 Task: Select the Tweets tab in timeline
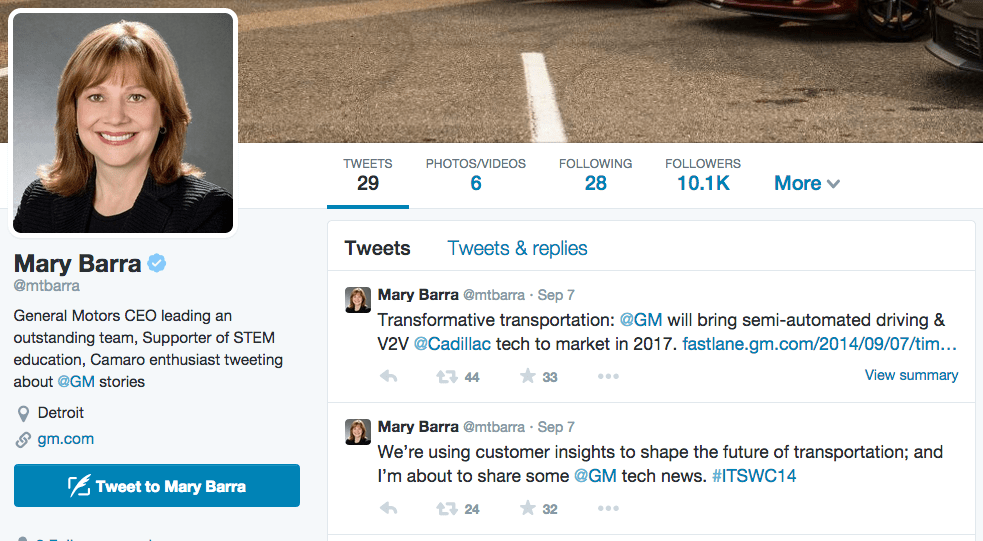pyautogui.click(x=377, y=248)
